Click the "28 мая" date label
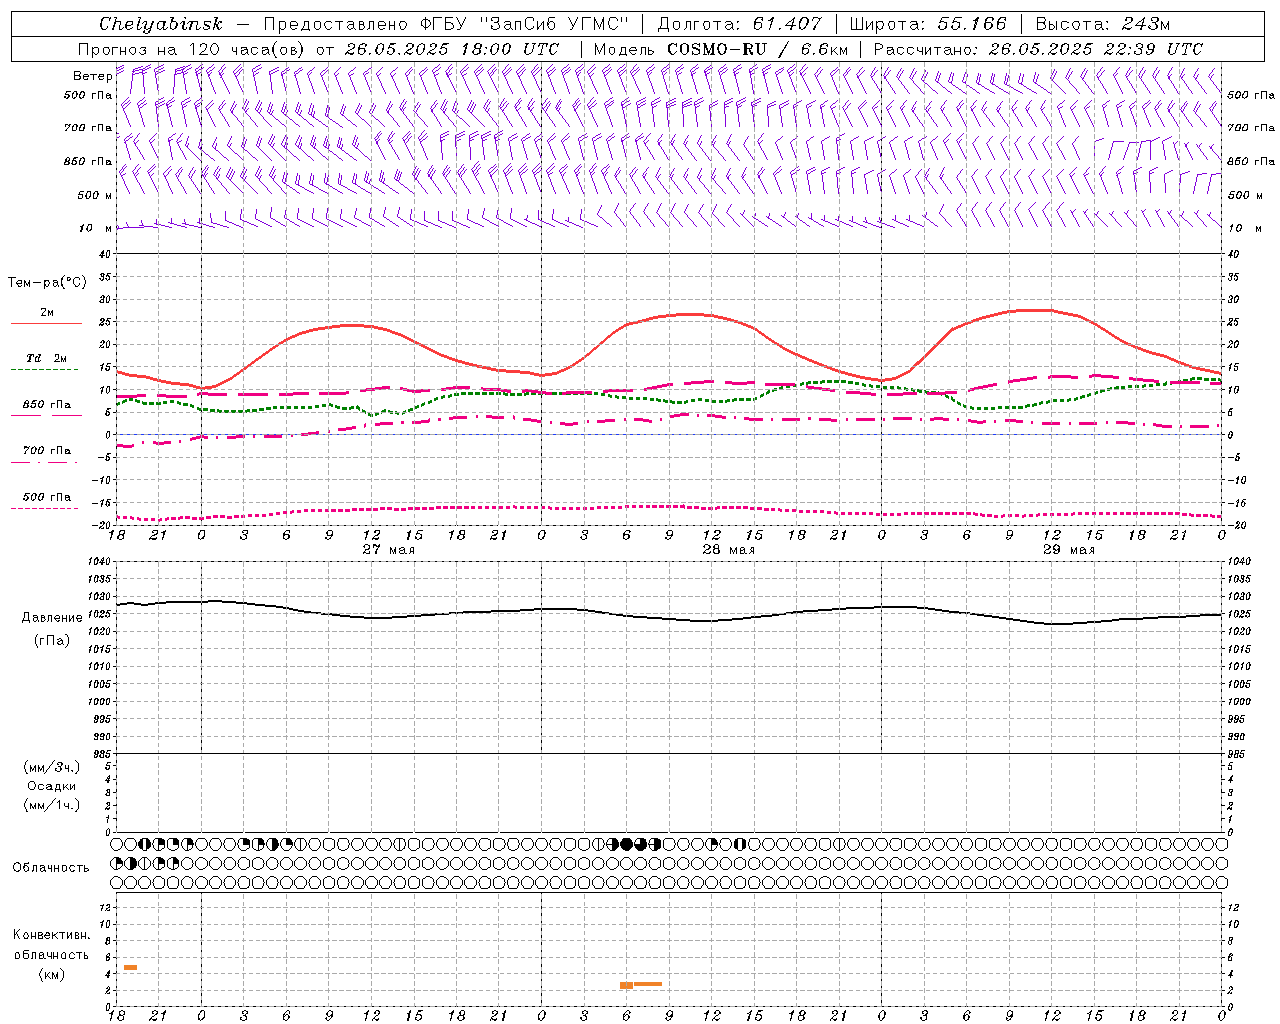This screenshot has height=1024, width=1280. [x=728, y=550]
